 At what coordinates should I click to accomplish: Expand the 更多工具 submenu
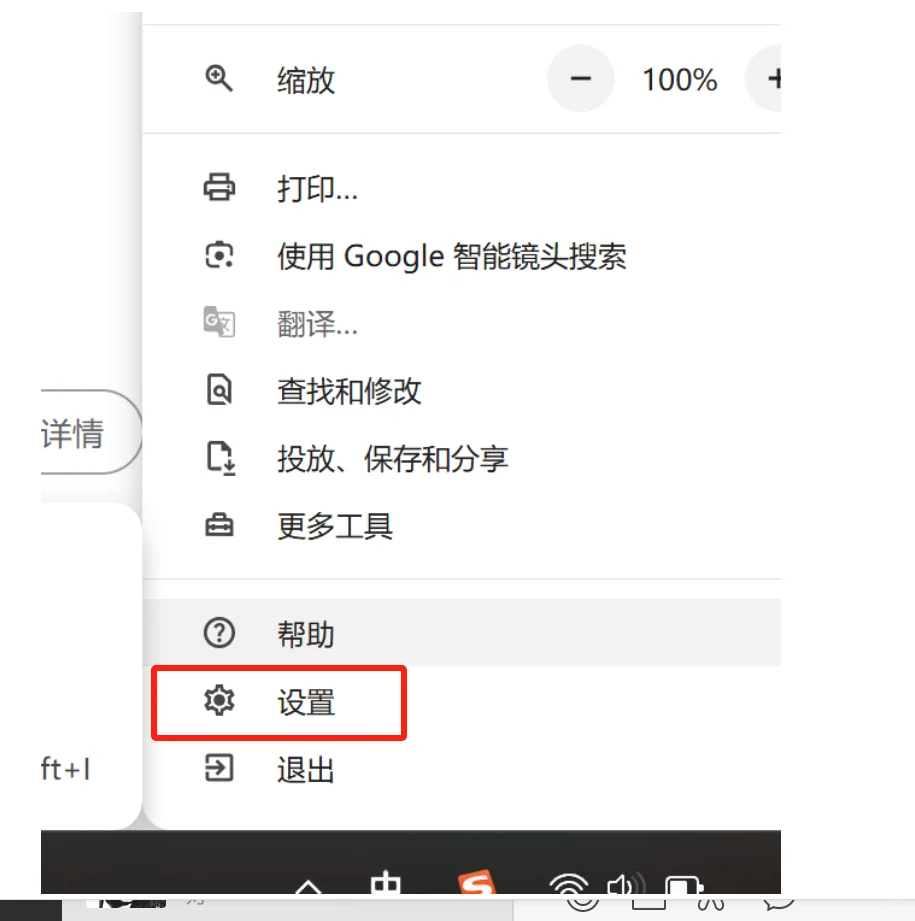[x=334, y=525]
